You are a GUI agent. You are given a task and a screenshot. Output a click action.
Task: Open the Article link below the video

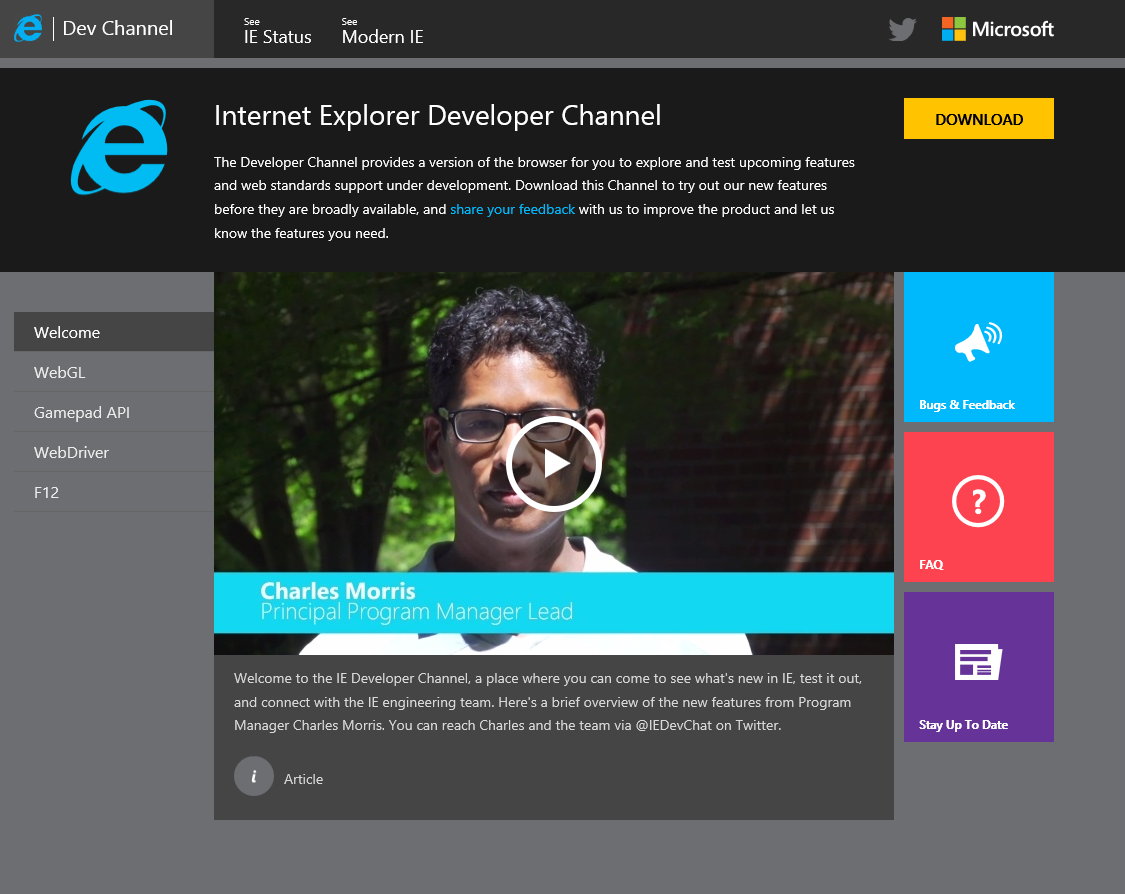click(303, 779)
